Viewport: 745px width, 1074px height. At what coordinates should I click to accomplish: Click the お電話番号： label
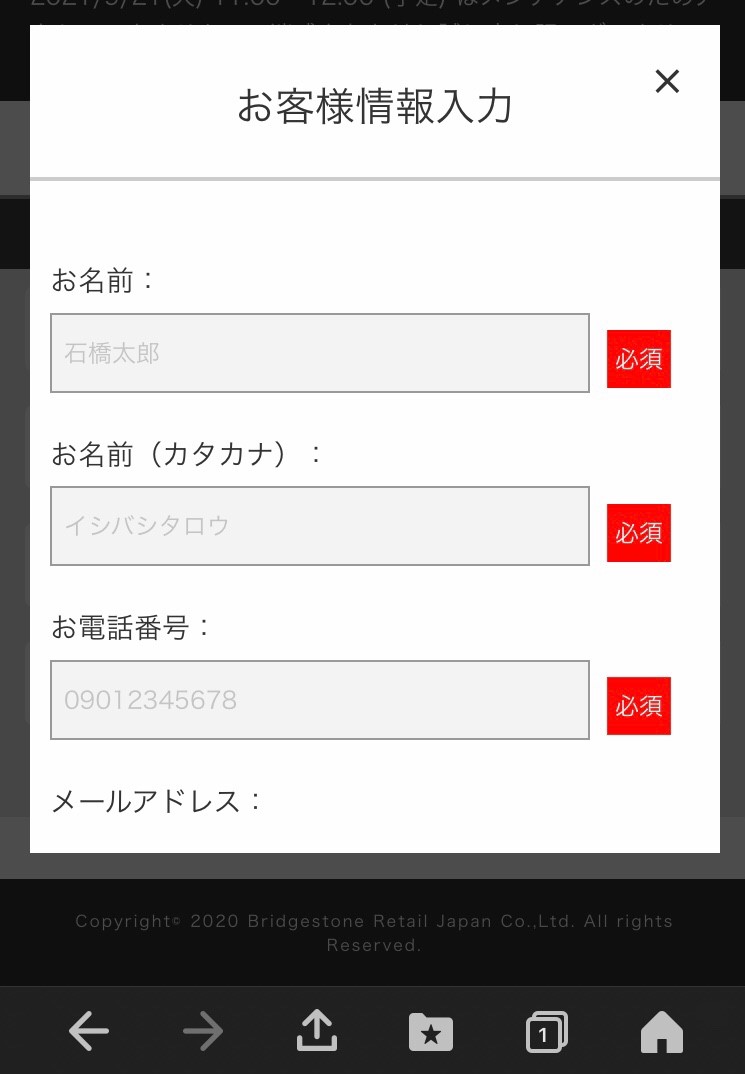(x=133, y=628)
